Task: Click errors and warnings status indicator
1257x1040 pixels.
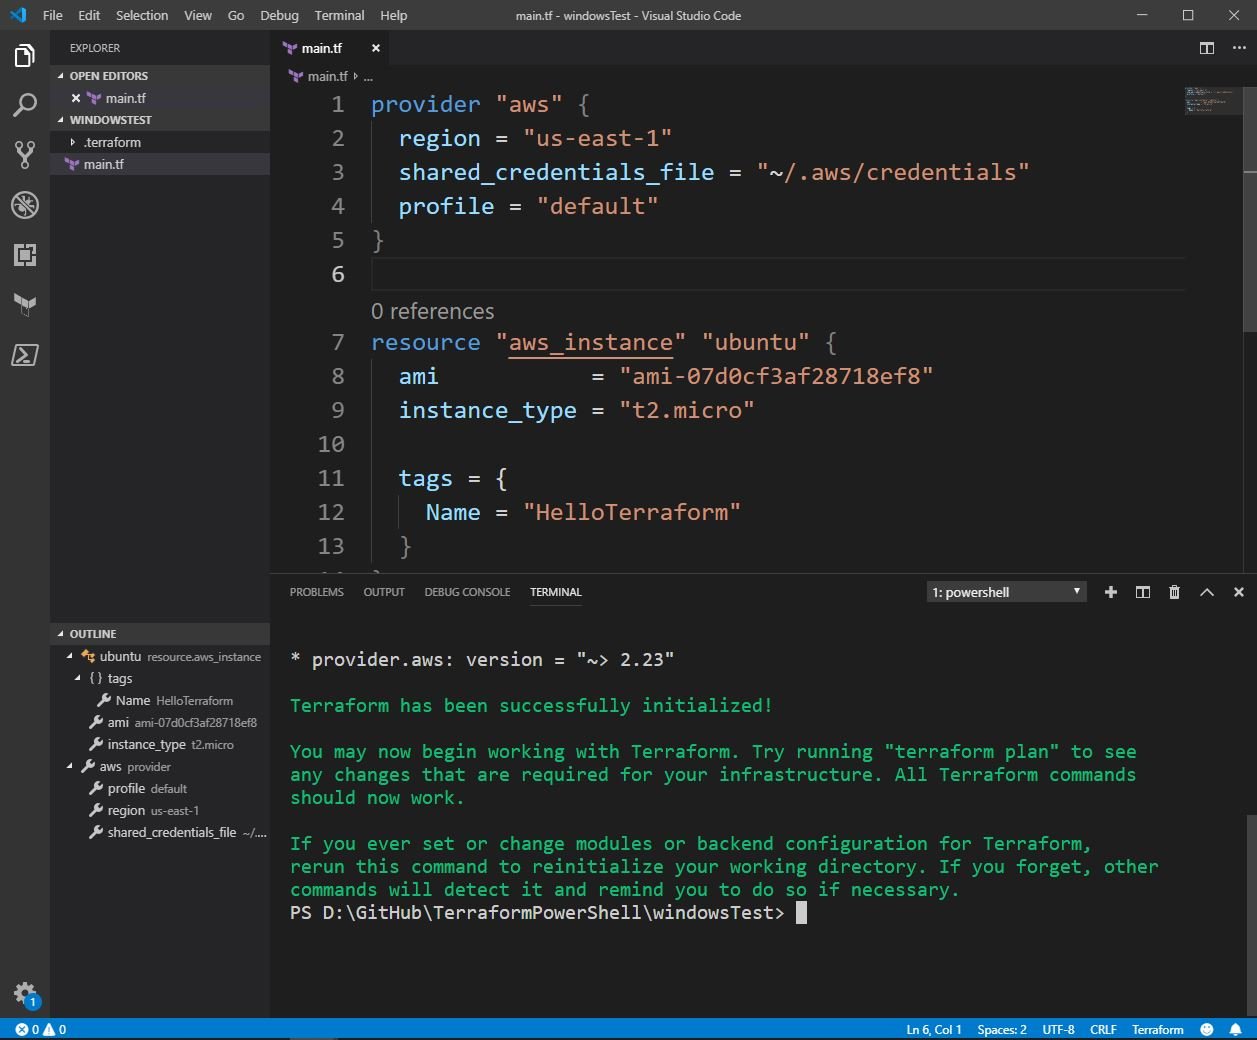Action: (x=41, y=1029)
